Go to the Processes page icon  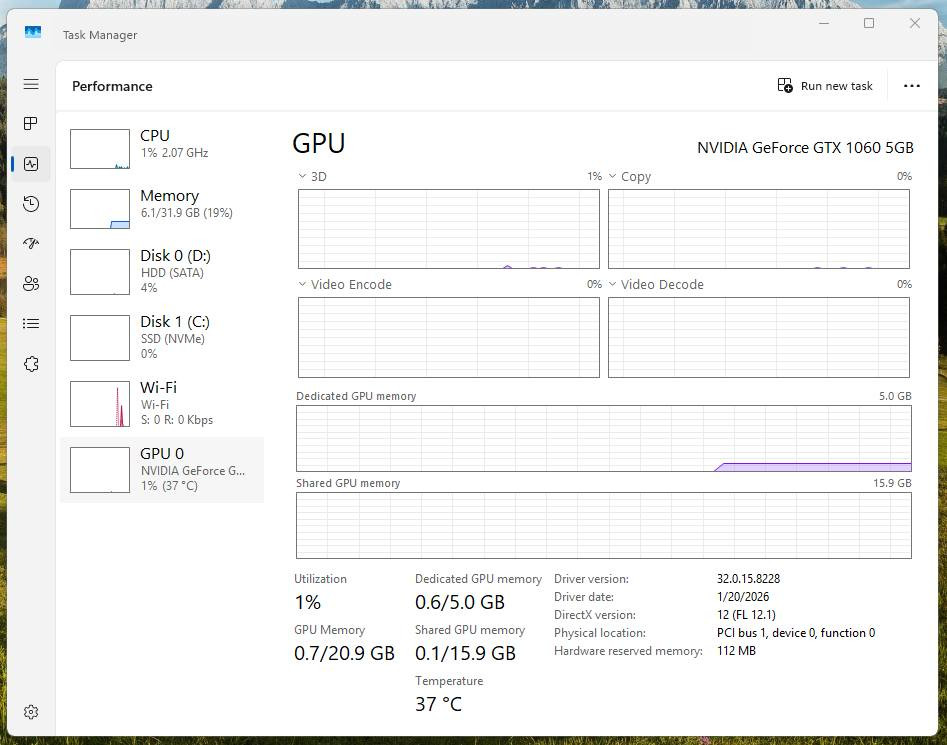(31, 124)
